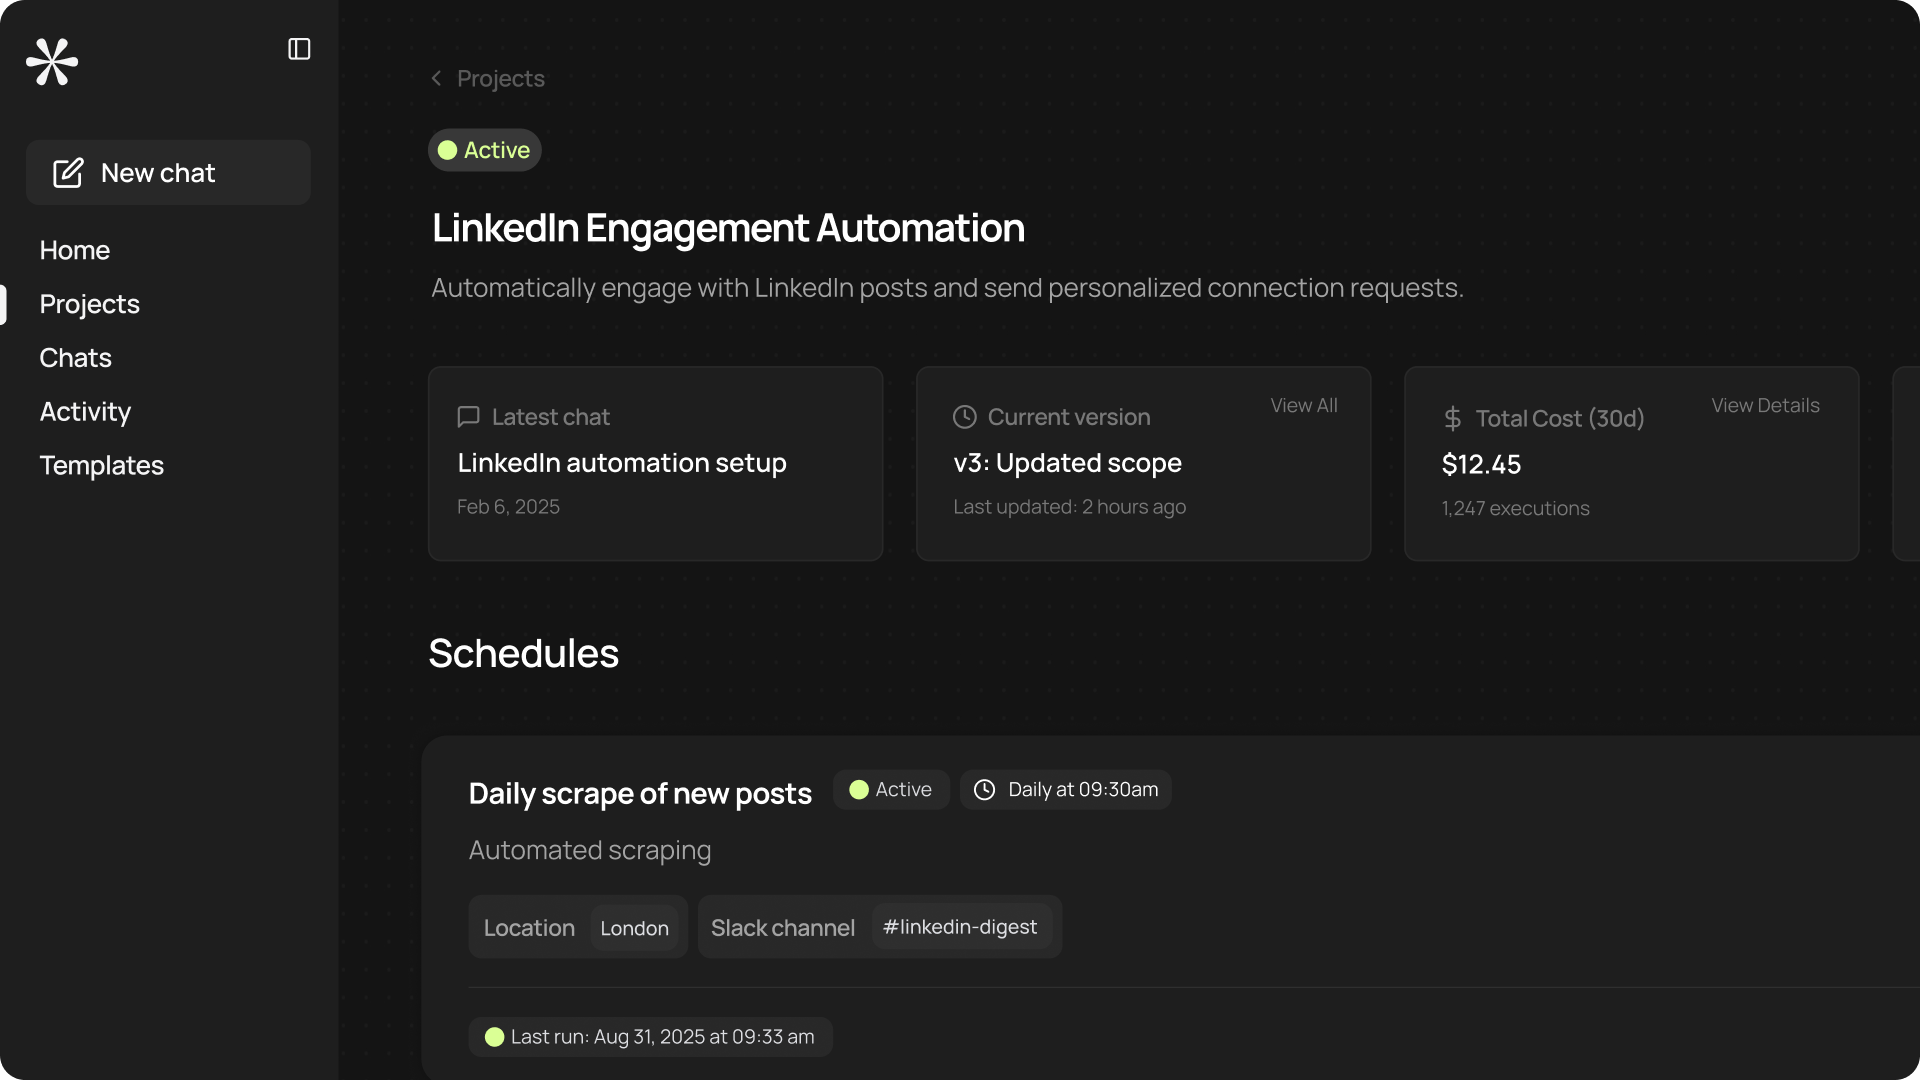Collapse the sidebar with the panel toggle icon

point(299,49)
